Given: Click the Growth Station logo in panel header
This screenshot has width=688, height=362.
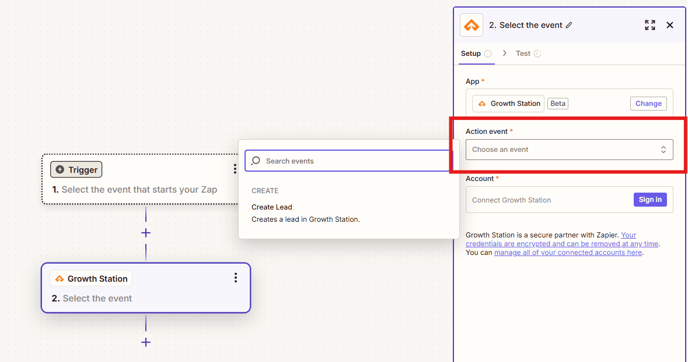Looking at the screenshot, I should 471,25.
